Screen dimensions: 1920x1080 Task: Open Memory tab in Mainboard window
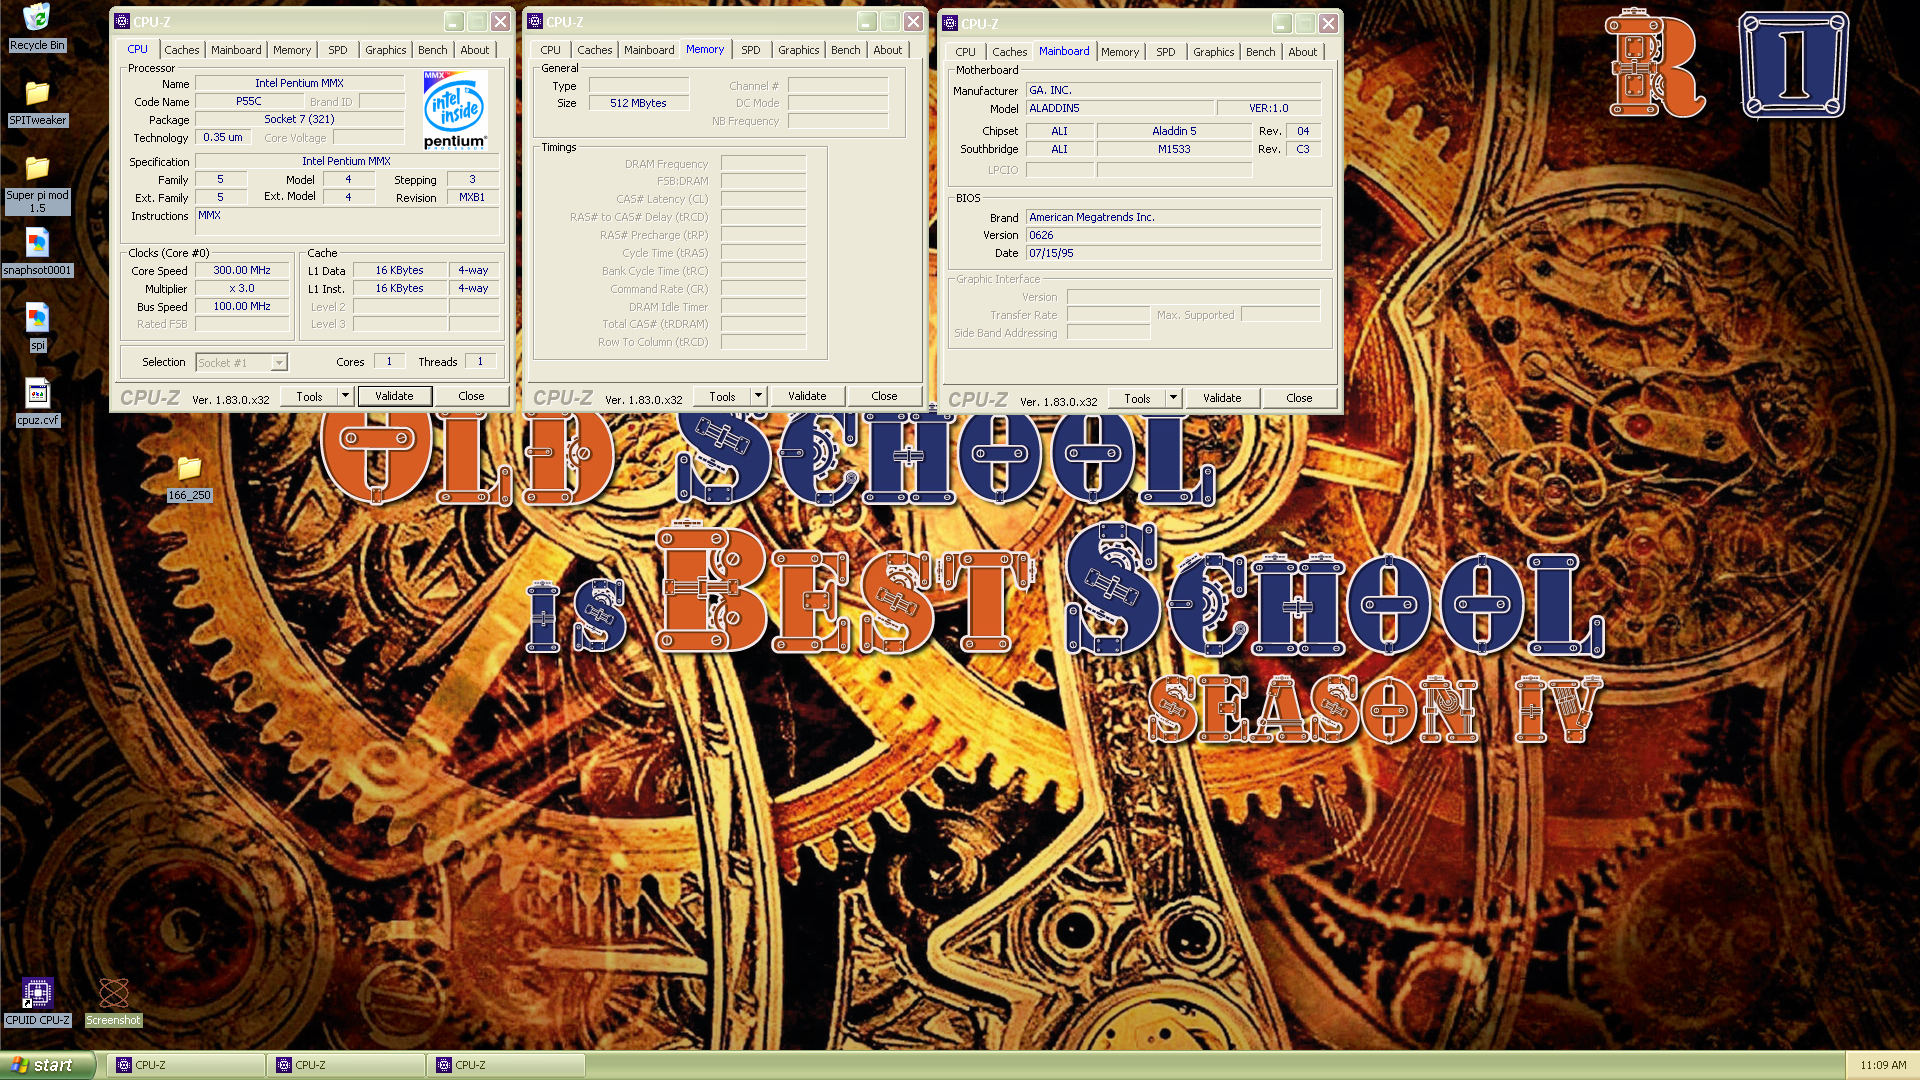coord(1120,52)
